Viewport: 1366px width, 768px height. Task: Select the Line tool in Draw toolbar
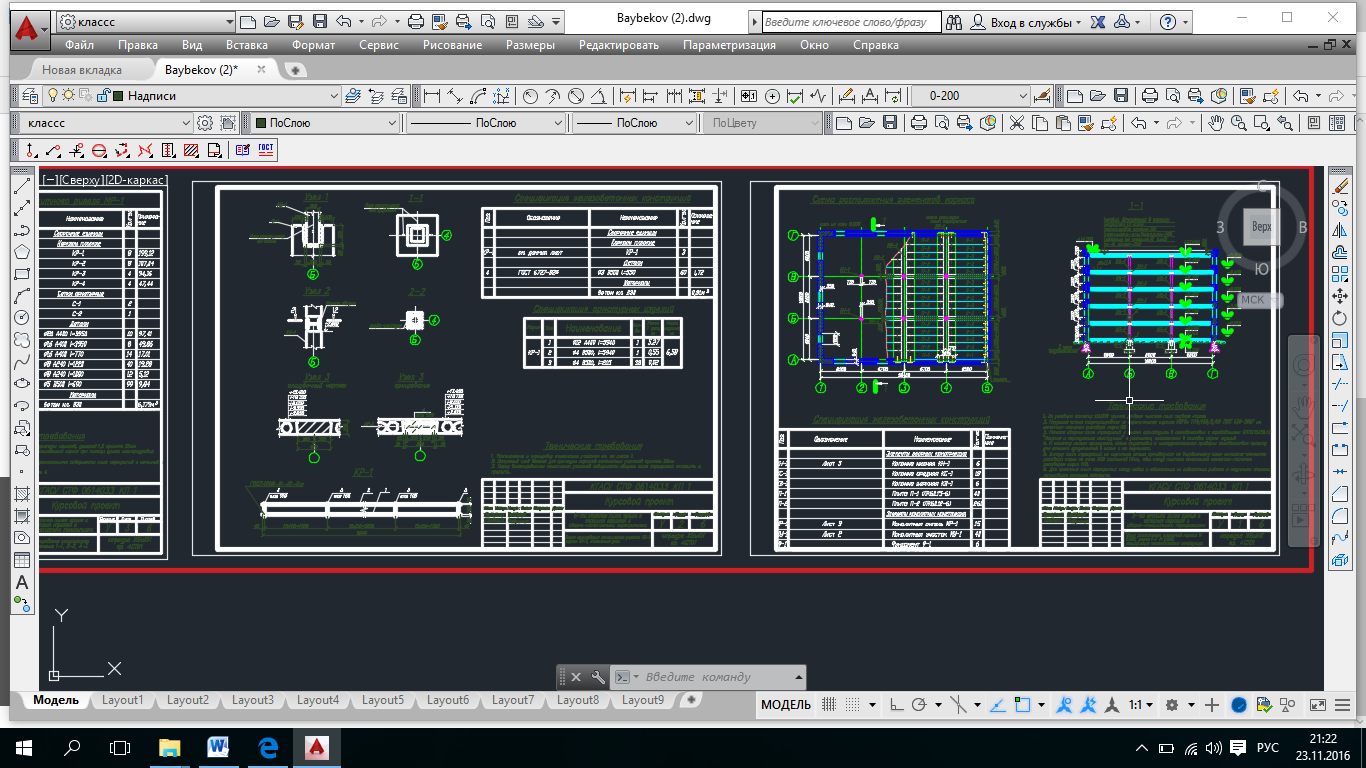click(x=21, y=187)
